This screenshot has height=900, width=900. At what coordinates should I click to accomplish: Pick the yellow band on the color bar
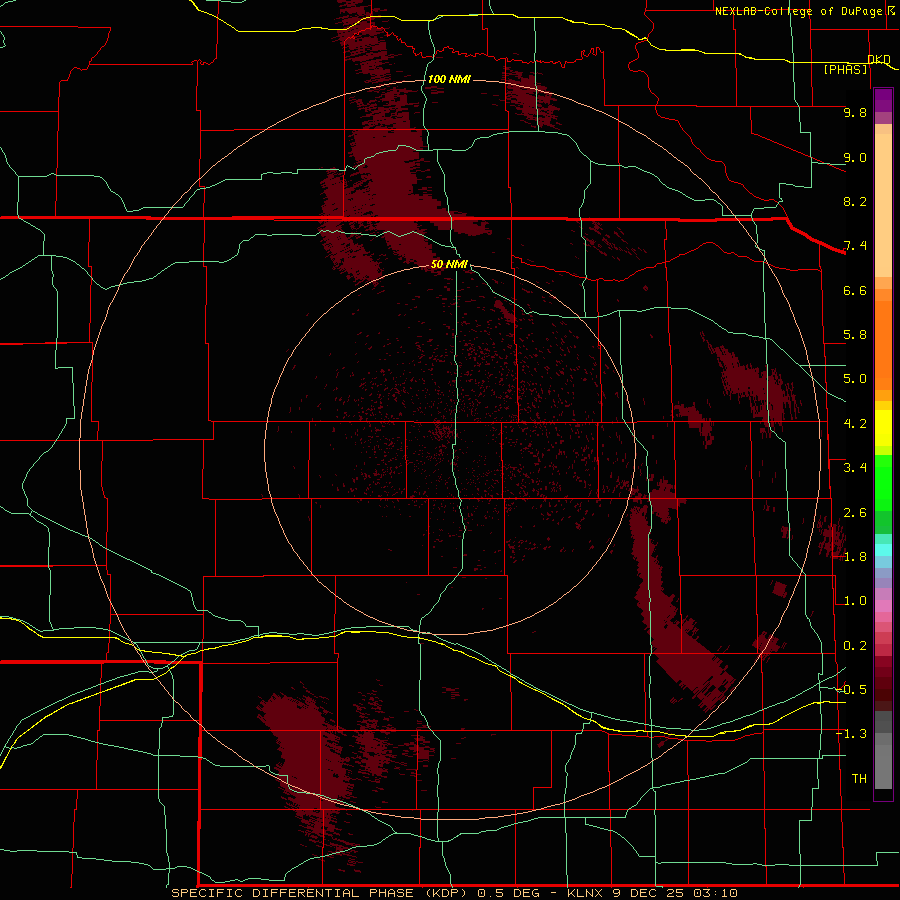coord(883,428)
